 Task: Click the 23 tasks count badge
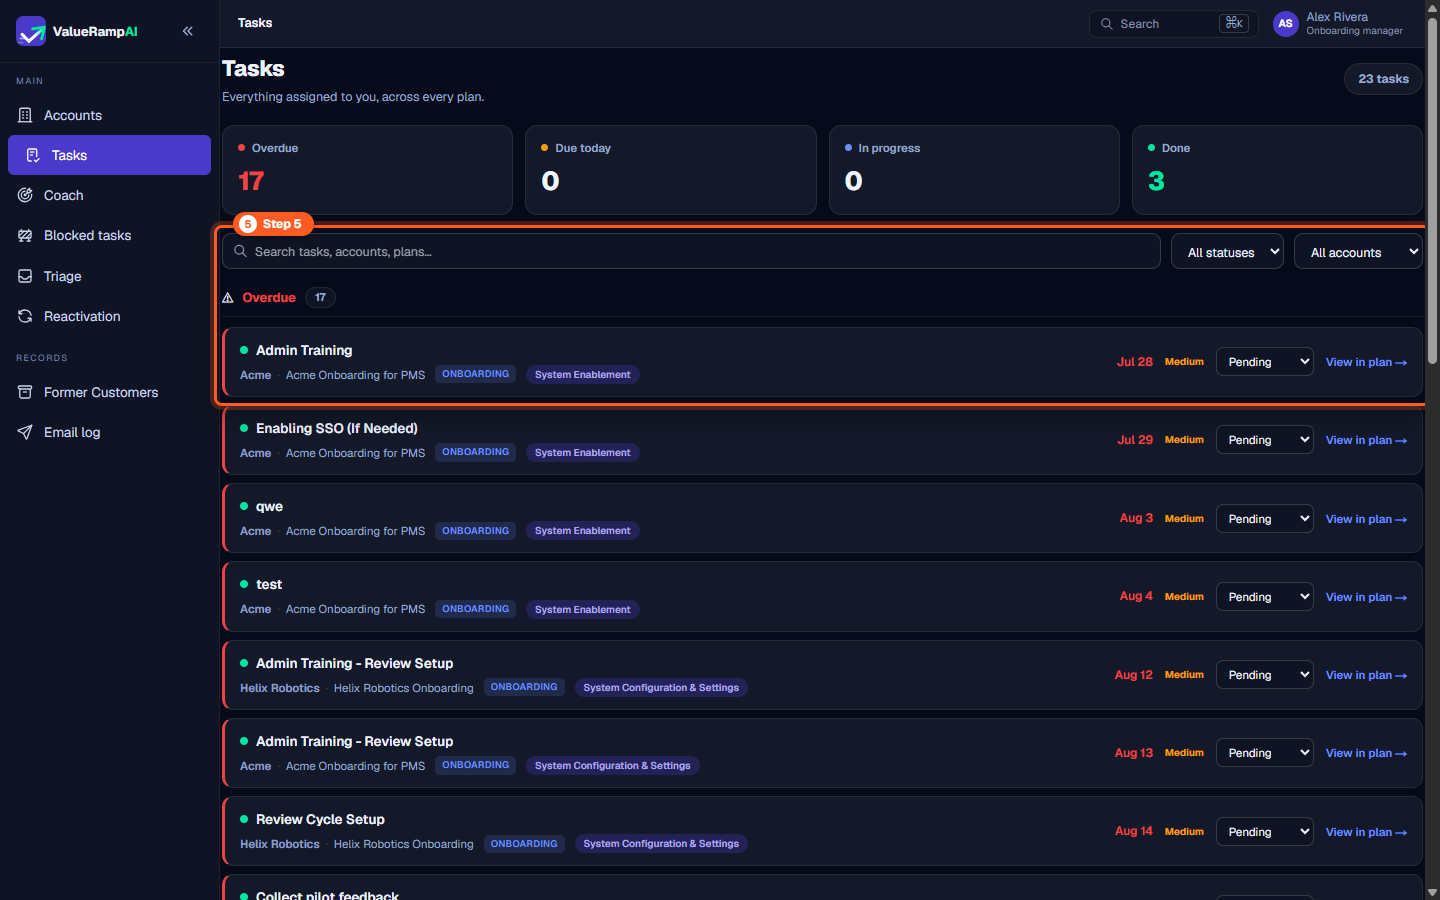coord(1383,79)
